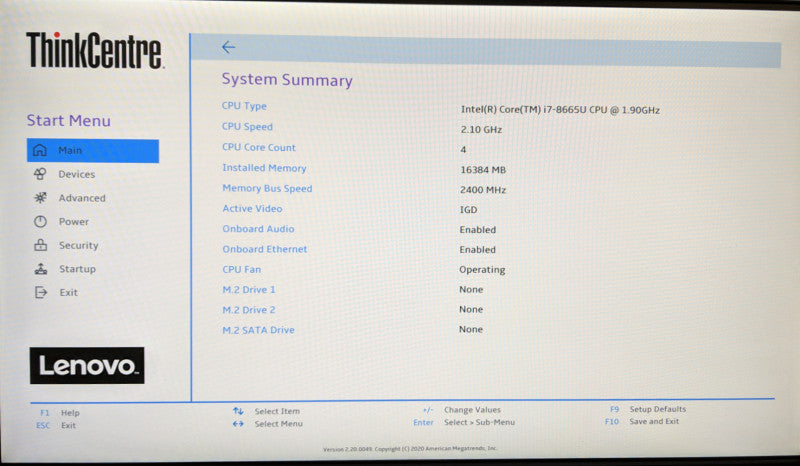Viewport: 800px width, 466px height.
Task: Click the BIOS version copyright line
Action: coord(410,449)
